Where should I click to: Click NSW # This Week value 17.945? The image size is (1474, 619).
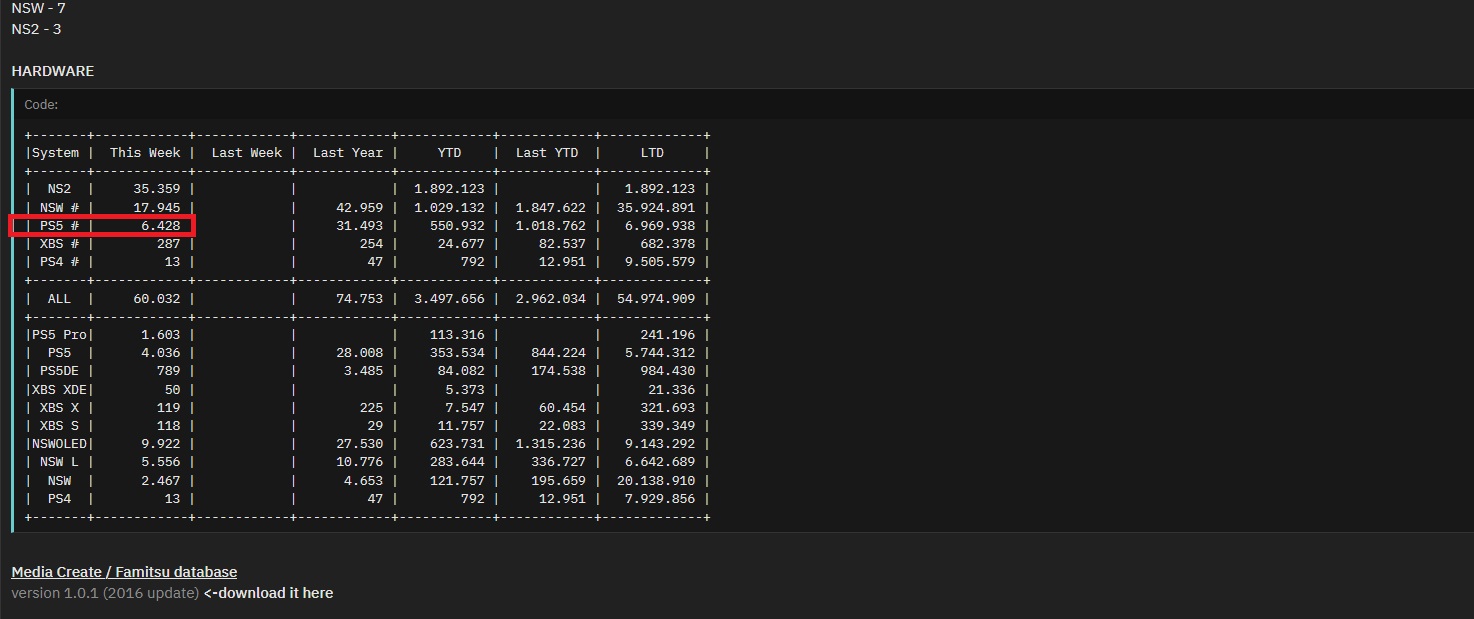[x=157, y=207]
